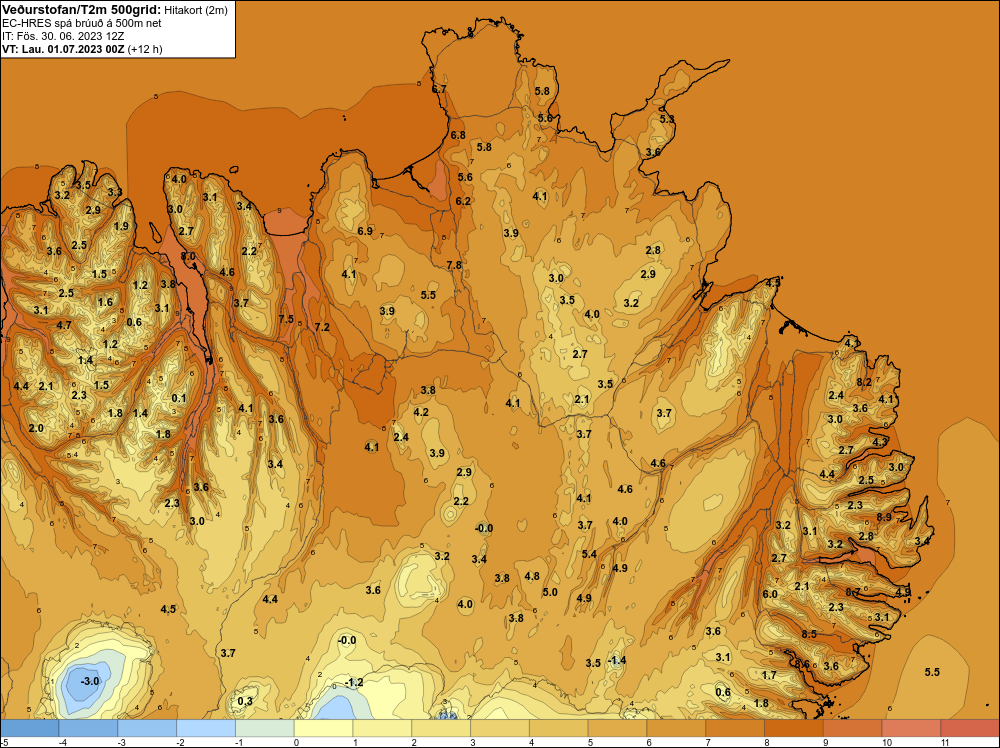
Task: Click the legend swatch between 7 and 8
Action: (735, 728)
